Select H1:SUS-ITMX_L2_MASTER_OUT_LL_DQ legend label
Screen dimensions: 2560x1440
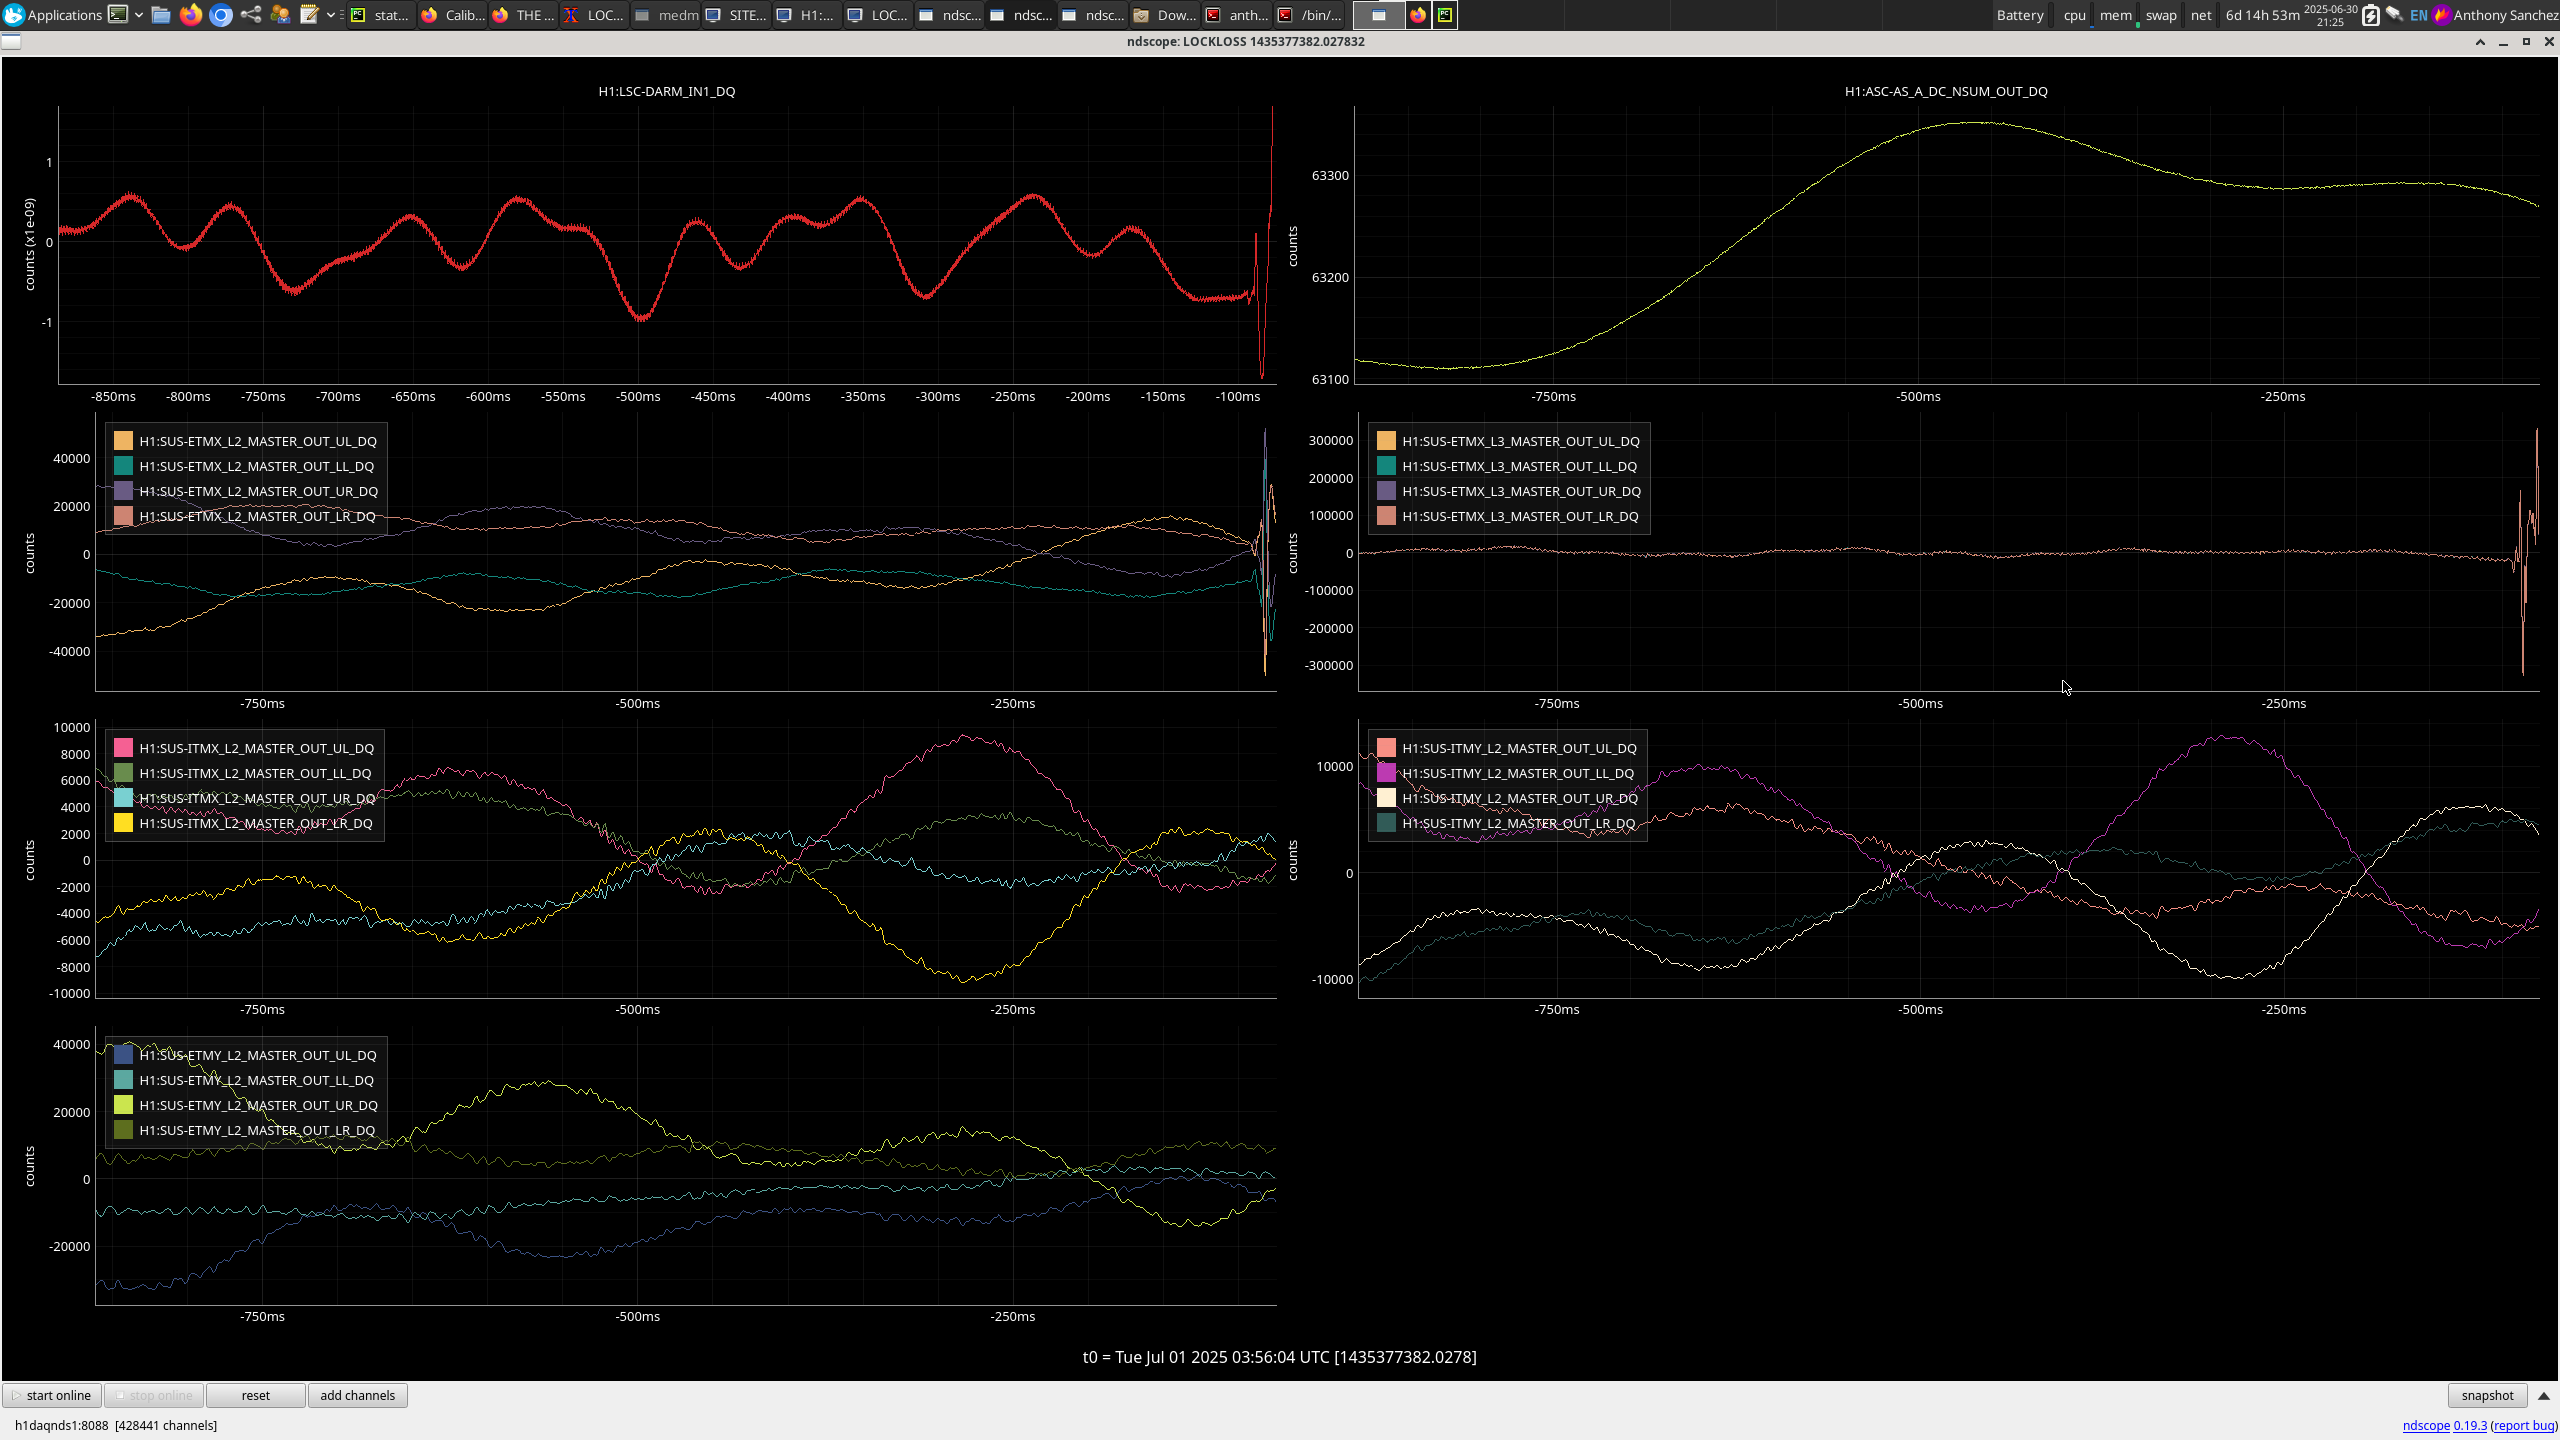click(x=255, y=773)
